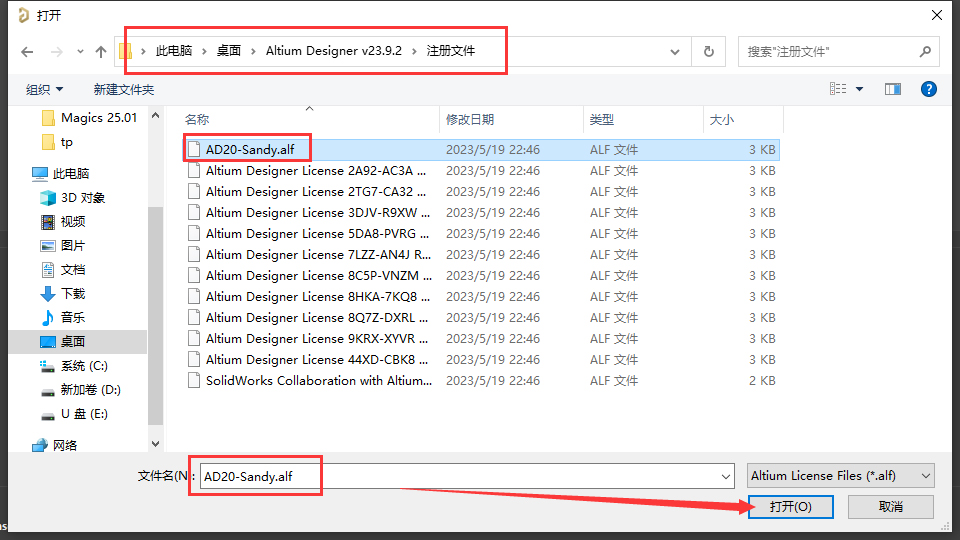Screen dimensions: 960x540
Task: Click sidebar scrollbar up arrow
Action: pos(156,115)
